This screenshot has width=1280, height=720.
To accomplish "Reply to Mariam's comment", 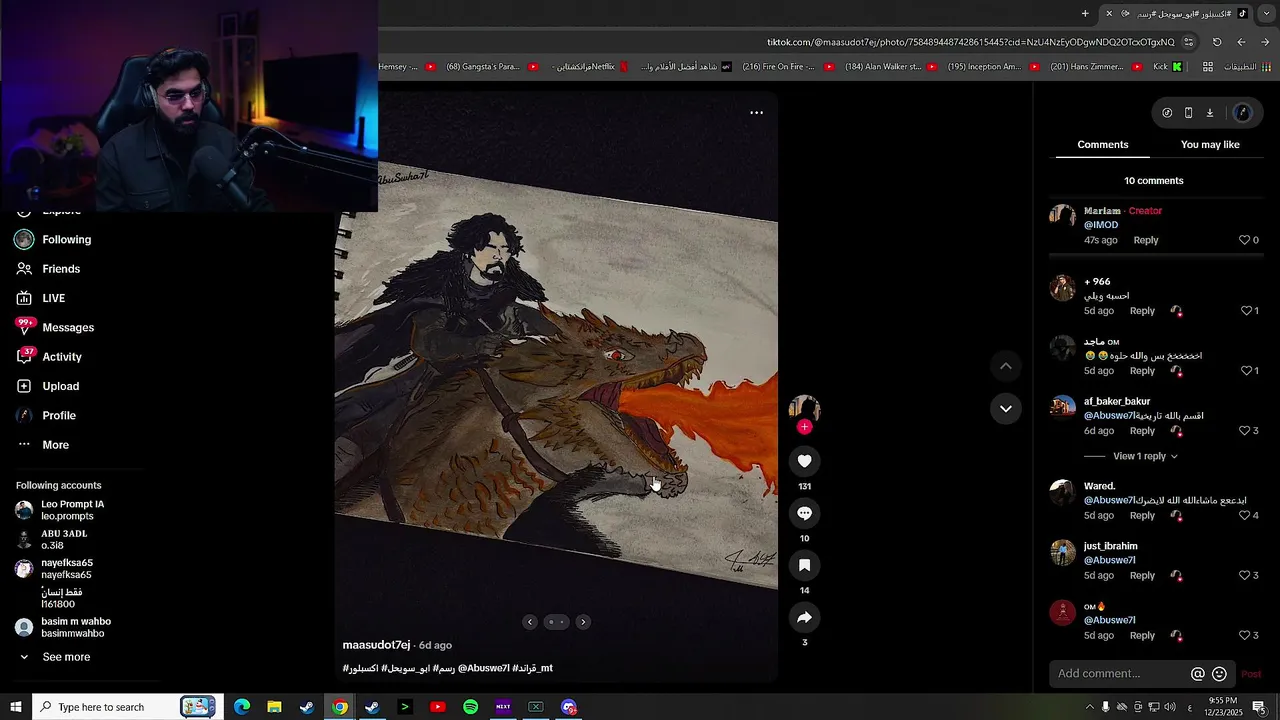I will click(x=1146, y=240).
